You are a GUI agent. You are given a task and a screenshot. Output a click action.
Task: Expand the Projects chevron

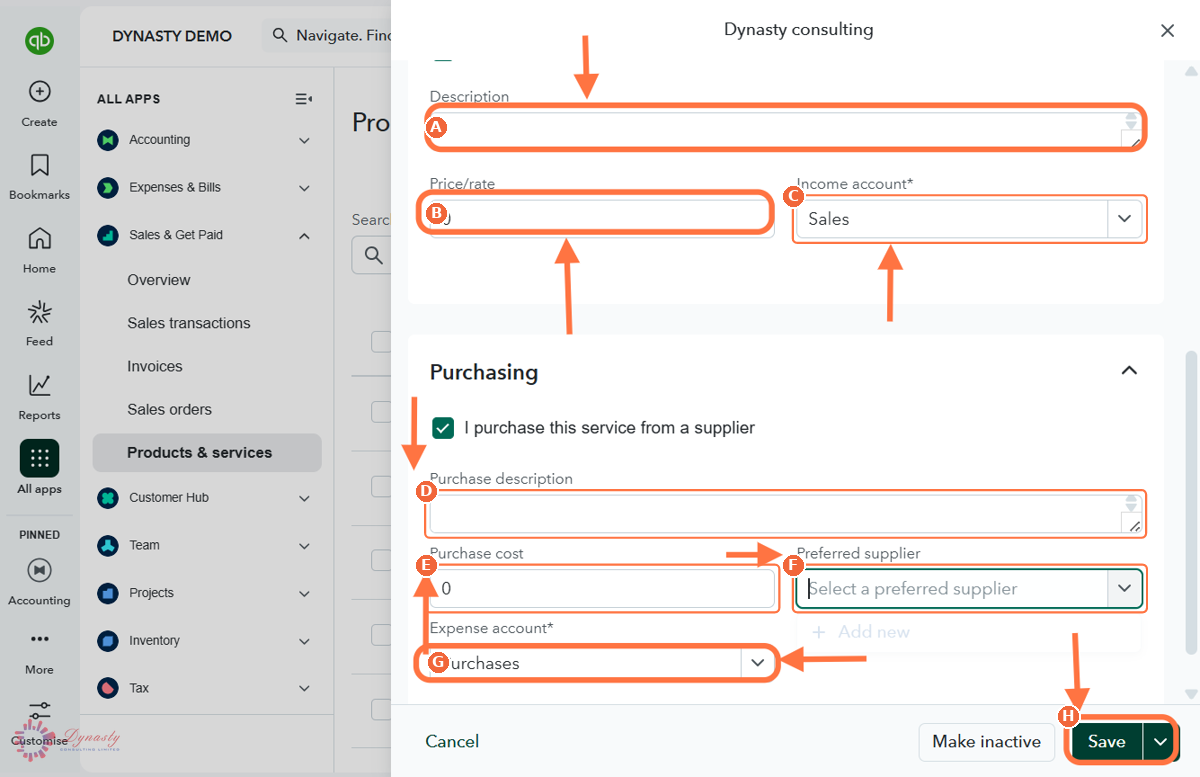click(304, 593)
